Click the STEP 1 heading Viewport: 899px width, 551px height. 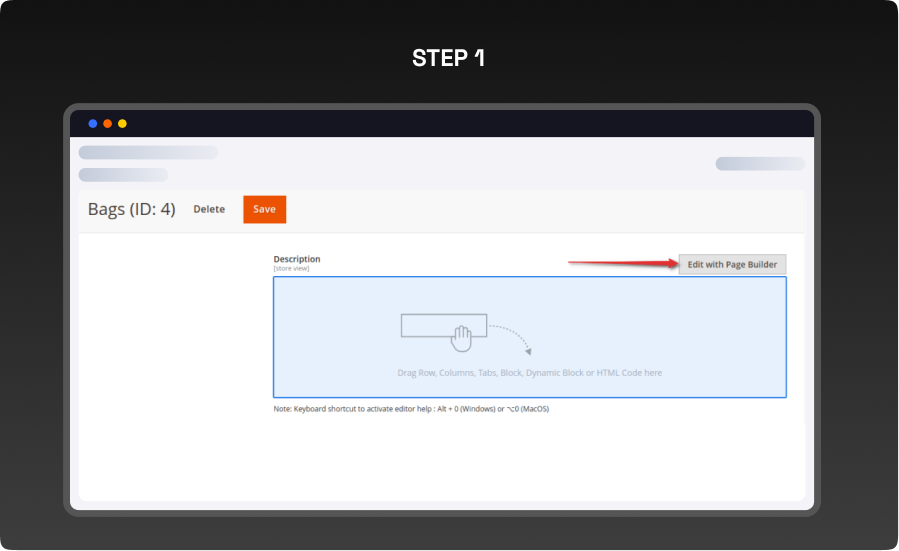(x=449, y=58)
